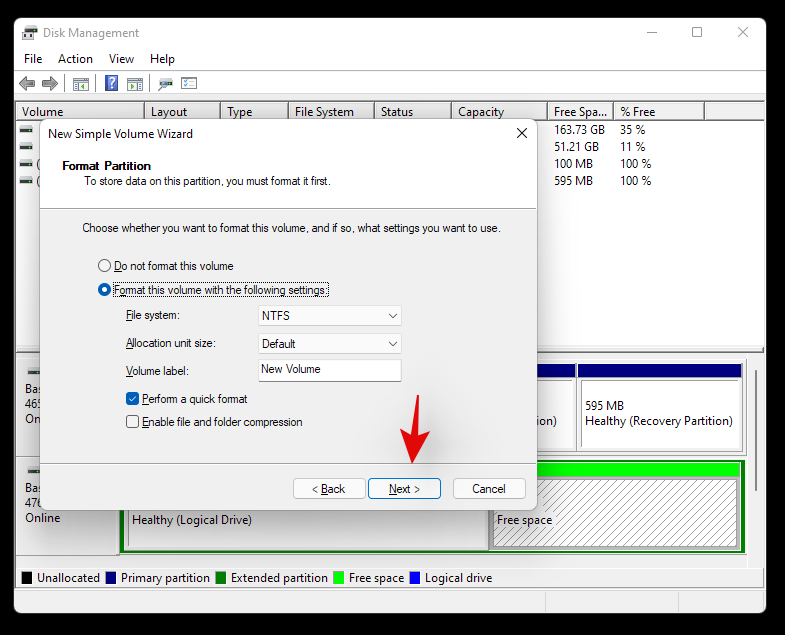Image resolution: width=785 pixels, height=635 pixels.
Task: Select 'Do not format this volume' option
Action: click(105, 266)
